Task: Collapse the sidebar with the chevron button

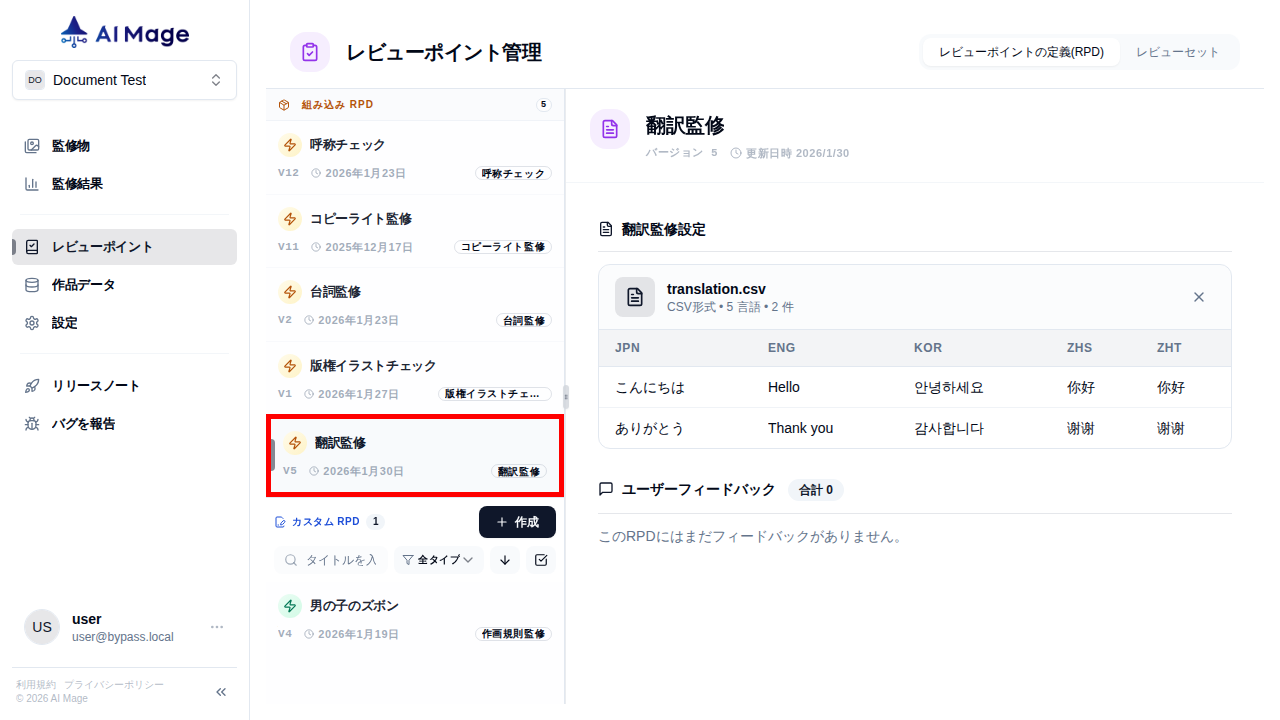Action: (x=220, y=691)
